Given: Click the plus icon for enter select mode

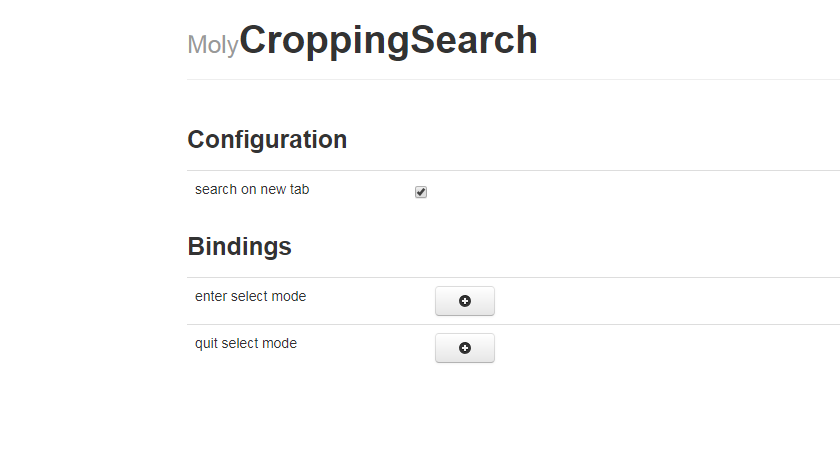Looking at the screenshot, I should click(464, 301).
